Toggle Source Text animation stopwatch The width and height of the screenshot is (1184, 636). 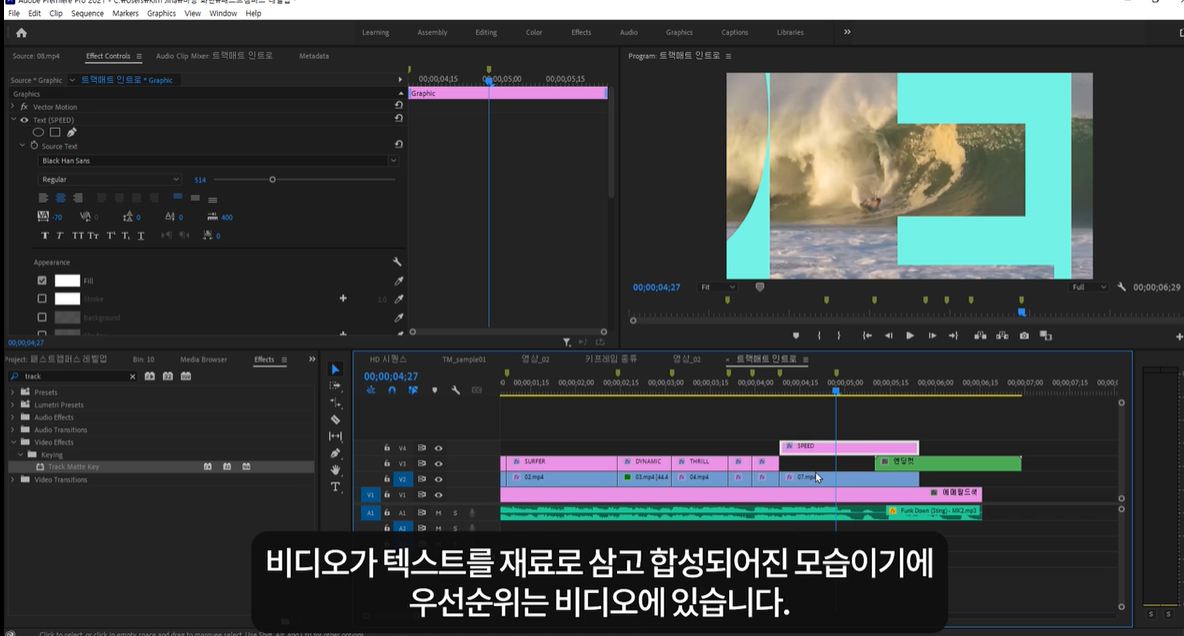pos(34,145)
